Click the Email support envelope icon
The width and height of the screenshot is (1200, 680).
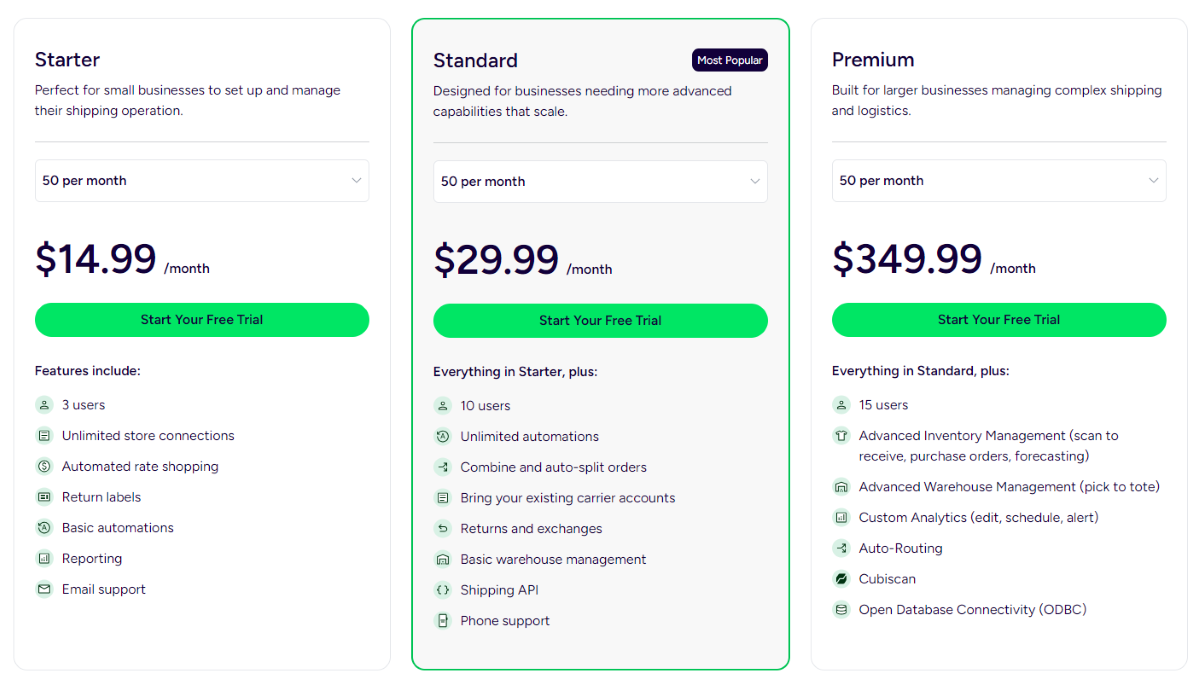(44, 589)
